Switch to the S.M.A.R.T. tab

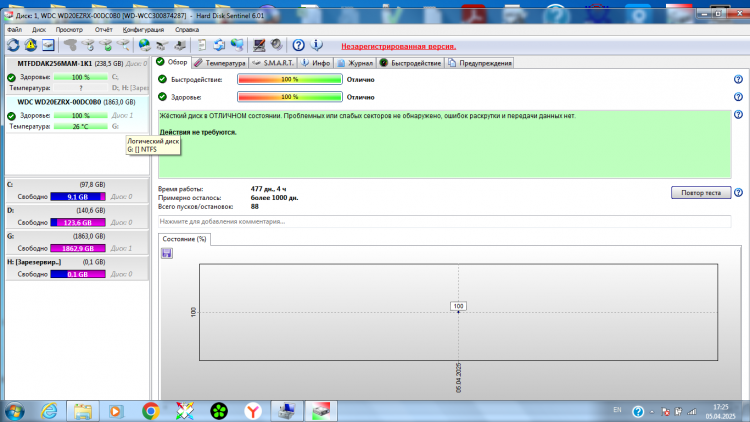coord(273,63)
